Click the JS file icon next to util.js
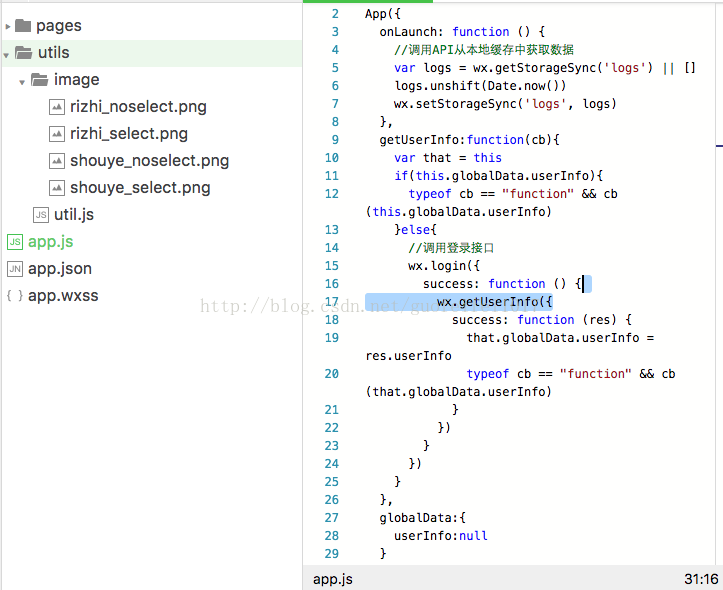 (41, 215)
